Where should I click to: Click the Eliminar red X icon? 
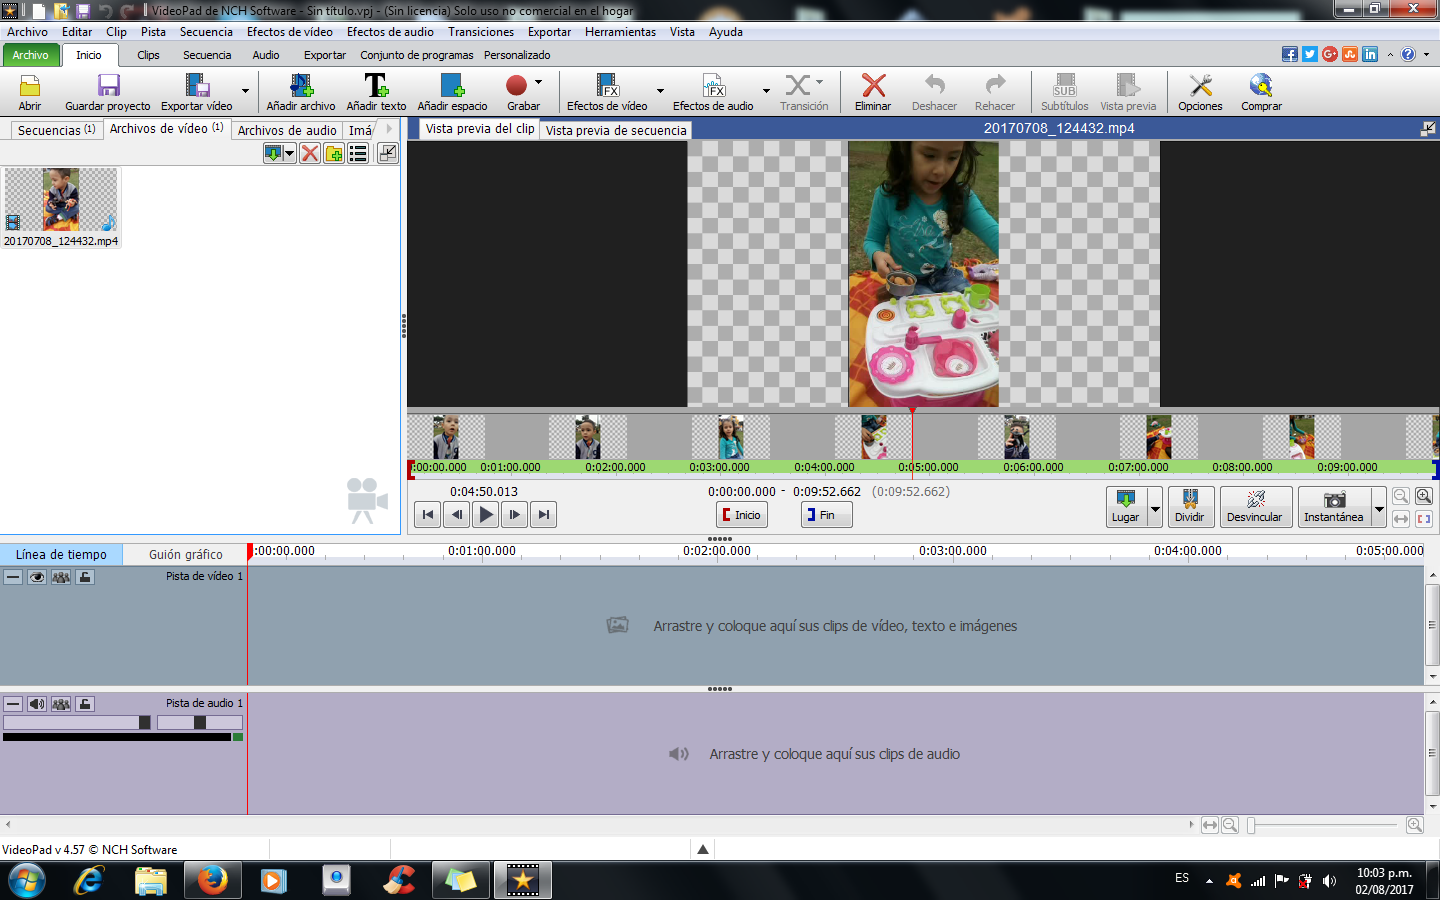(x=873, y=86)
